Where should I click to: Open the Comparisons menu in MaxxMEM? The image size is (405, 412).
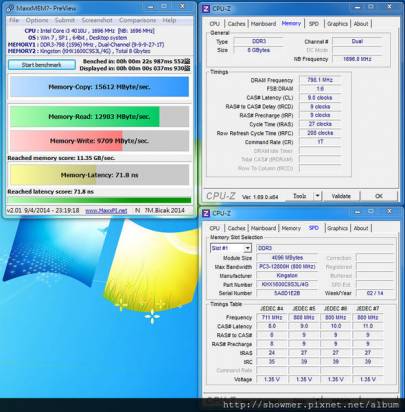pos(137,20)
